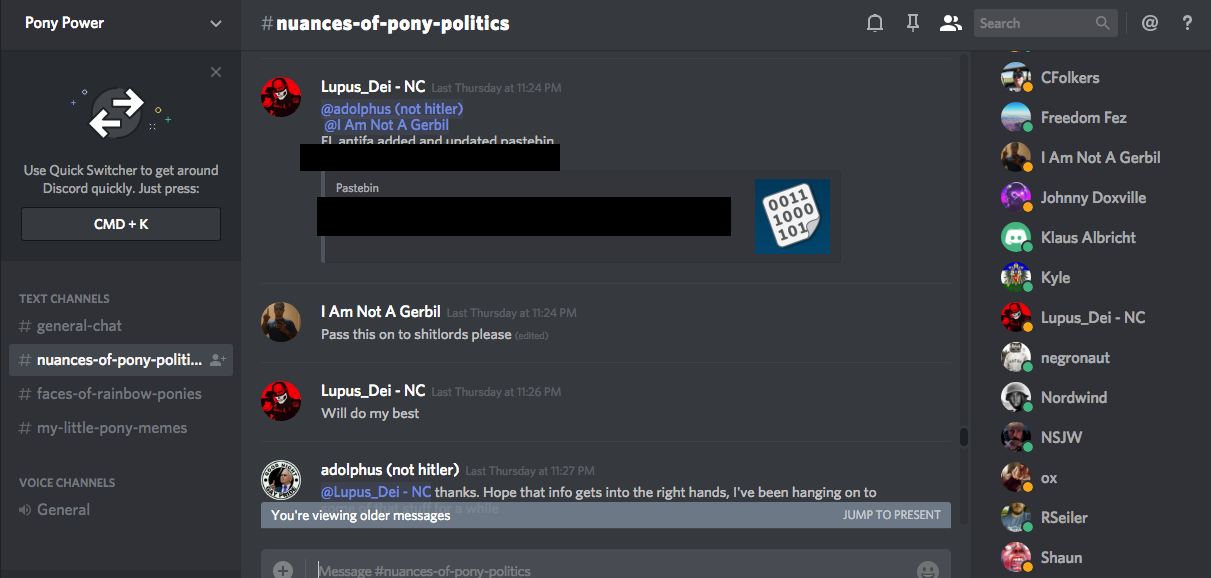
Task: Switch to faces-of-rainbow-ponies channel
Action: 119,394
